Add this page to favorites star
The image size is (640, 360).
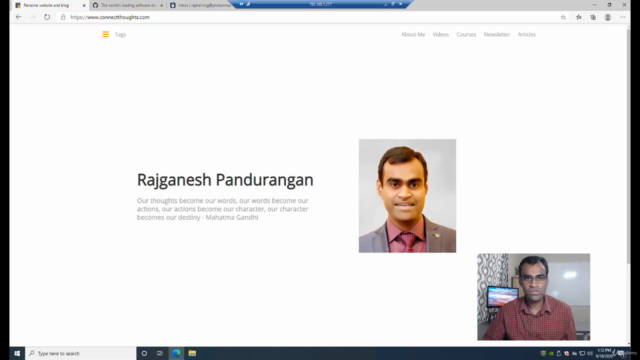click(x=563, y=17)
